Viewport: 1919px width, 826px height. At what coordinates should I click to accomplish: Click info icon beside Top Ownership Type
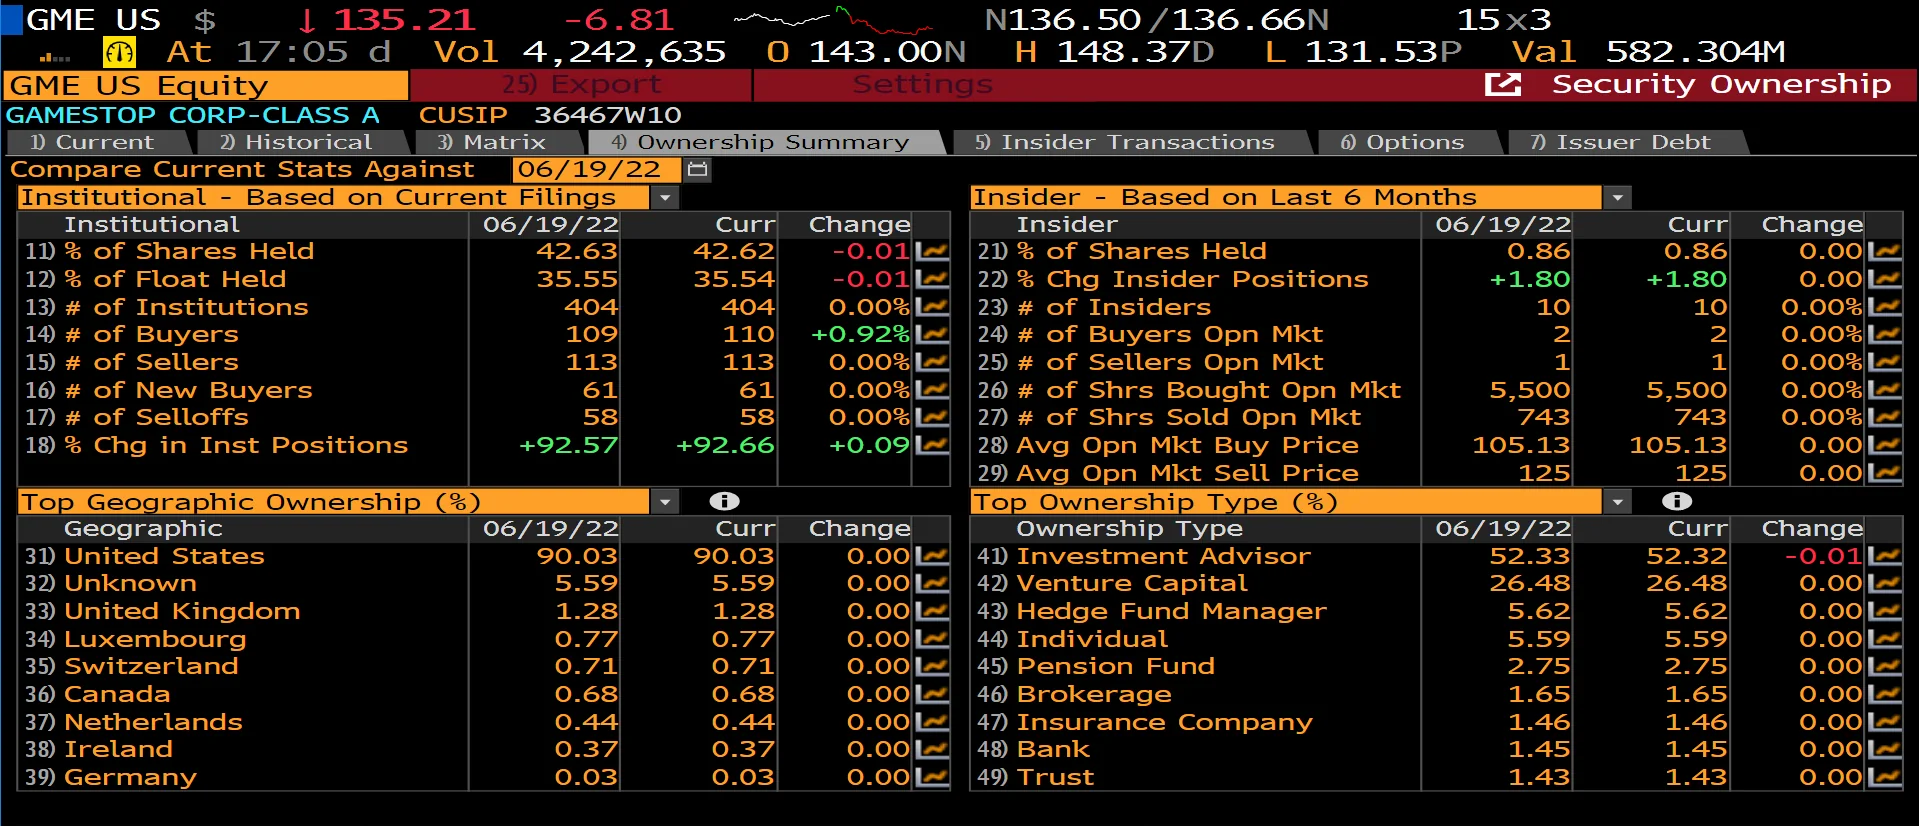pyautogui.click(x=1677, y=501)
